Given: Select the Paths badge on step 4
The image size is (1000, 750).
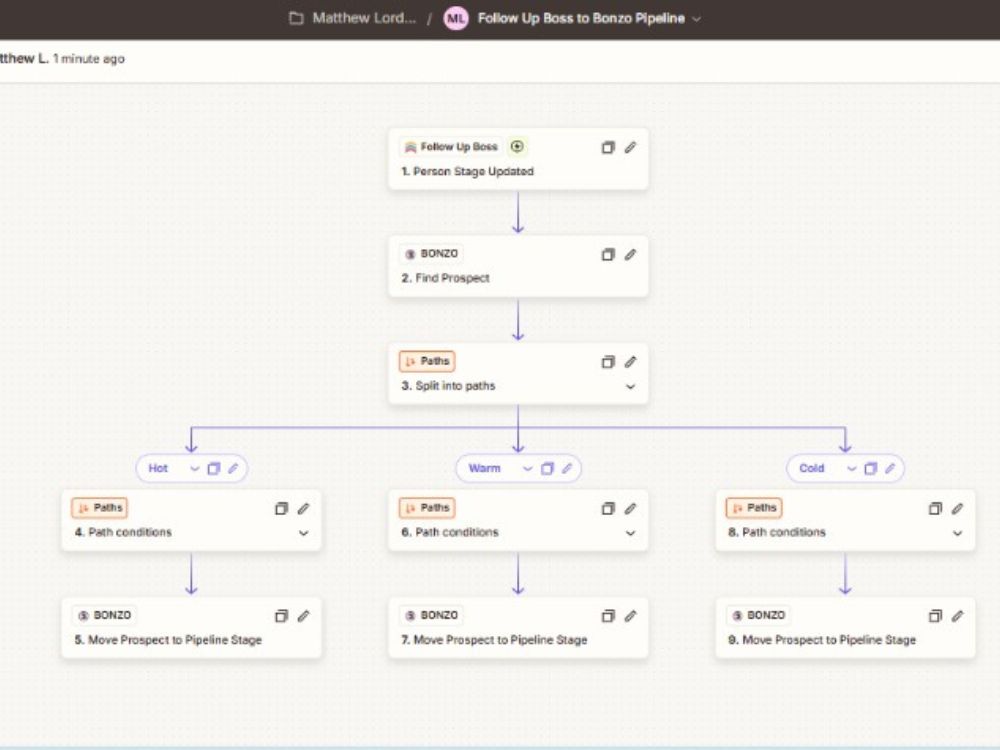Looking at the screenshot, I should pyautogui.click(x=99, y=508).
